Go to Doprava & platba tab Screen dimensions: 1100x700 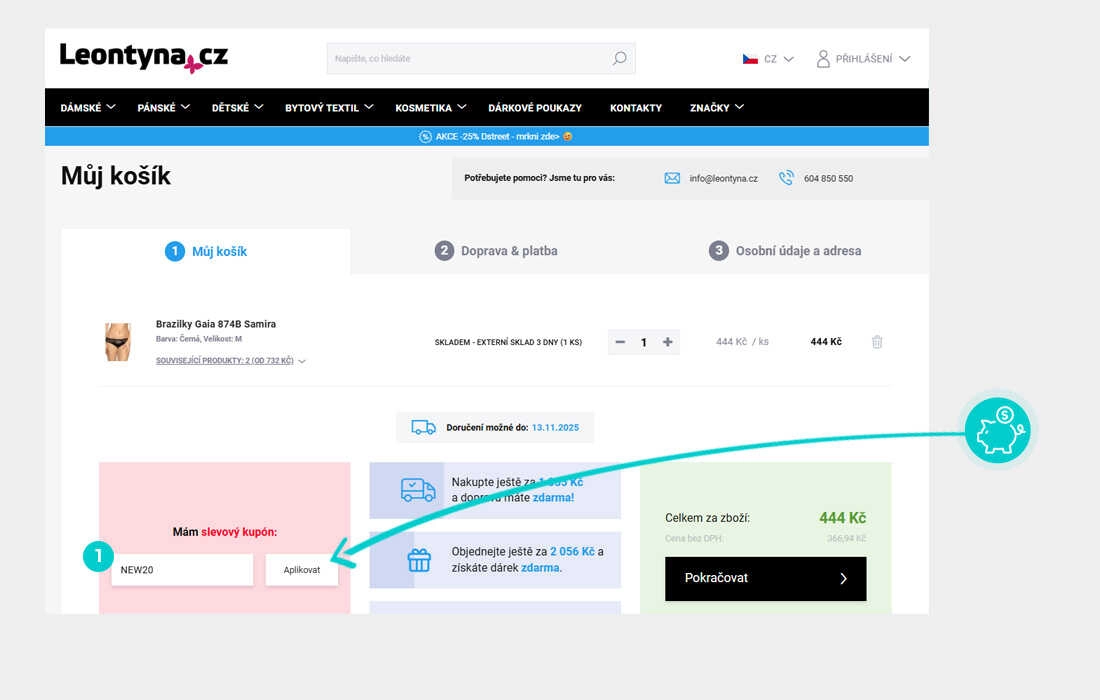[x=497, y=251]
